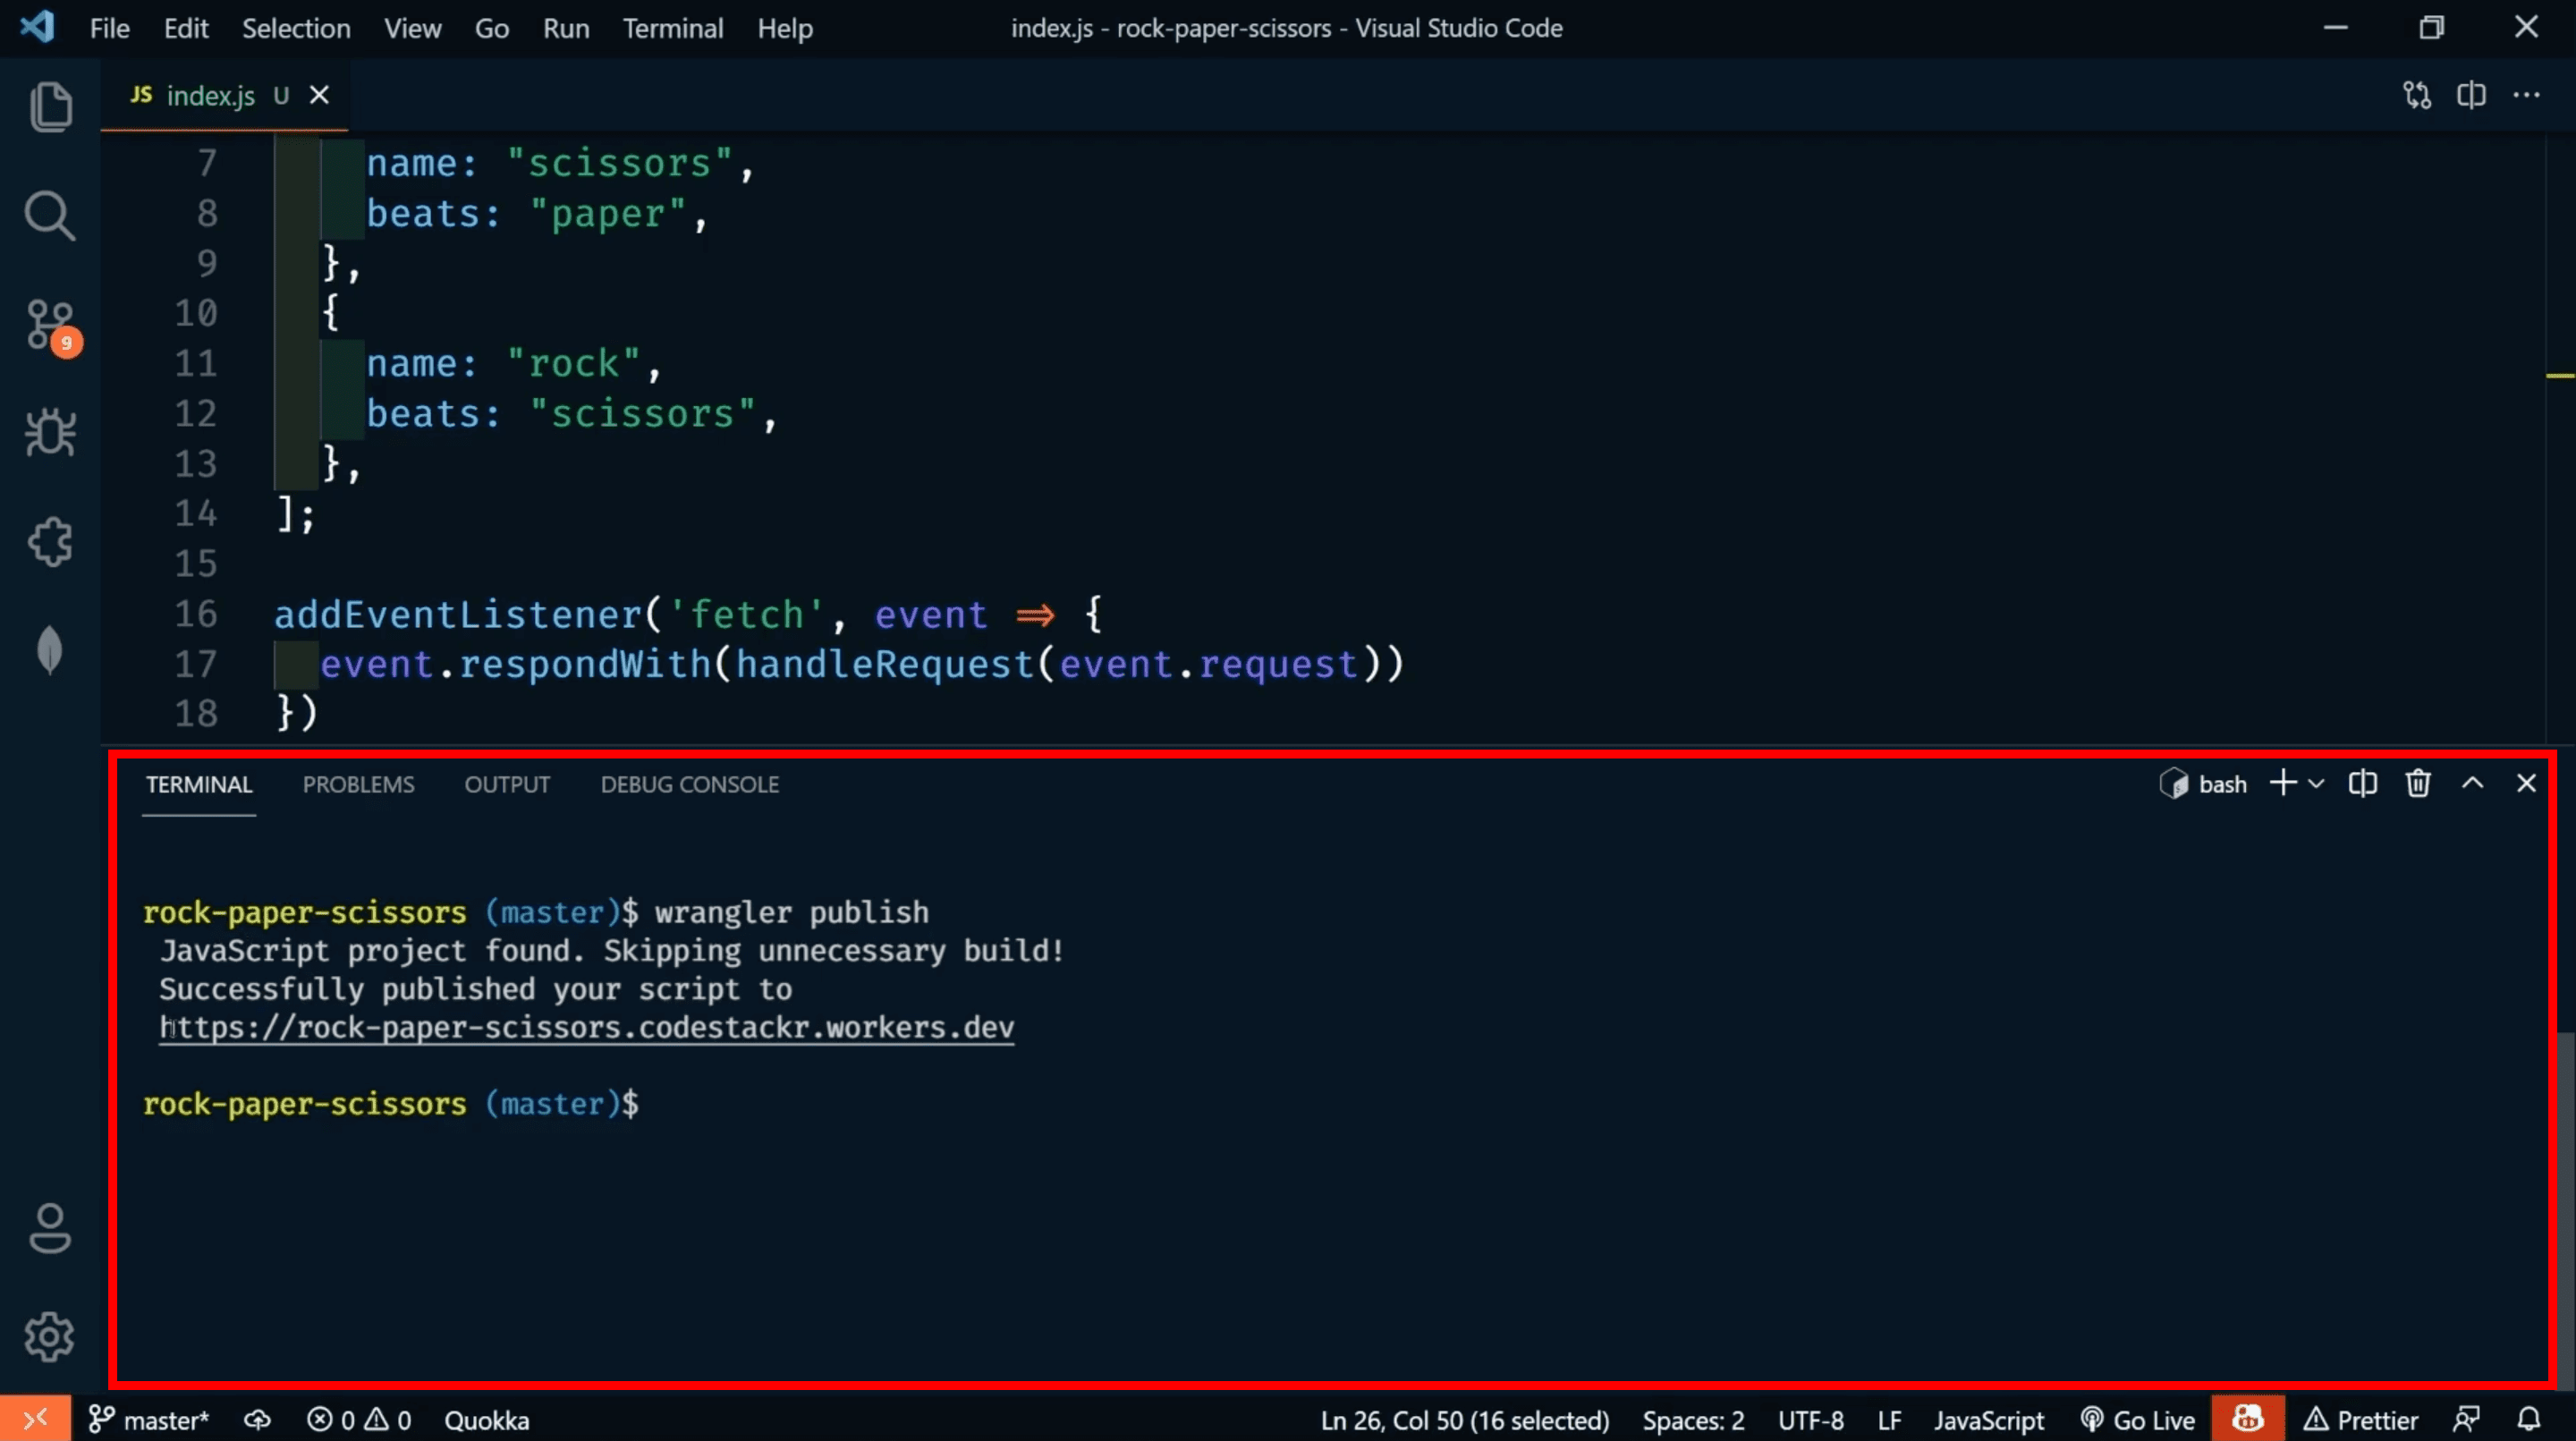Open the Extensions view
This screenshot has height=1441, width=2576.
click(x=50, y=542)
